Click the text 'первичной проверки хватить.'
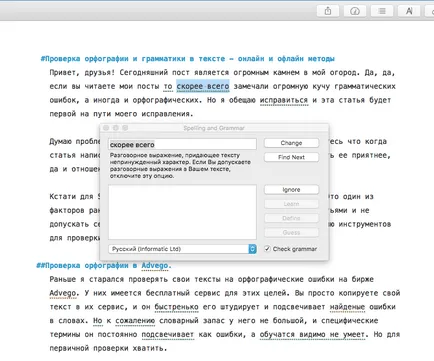The height and width of the screenshot is (361, 434). [108, 348]
